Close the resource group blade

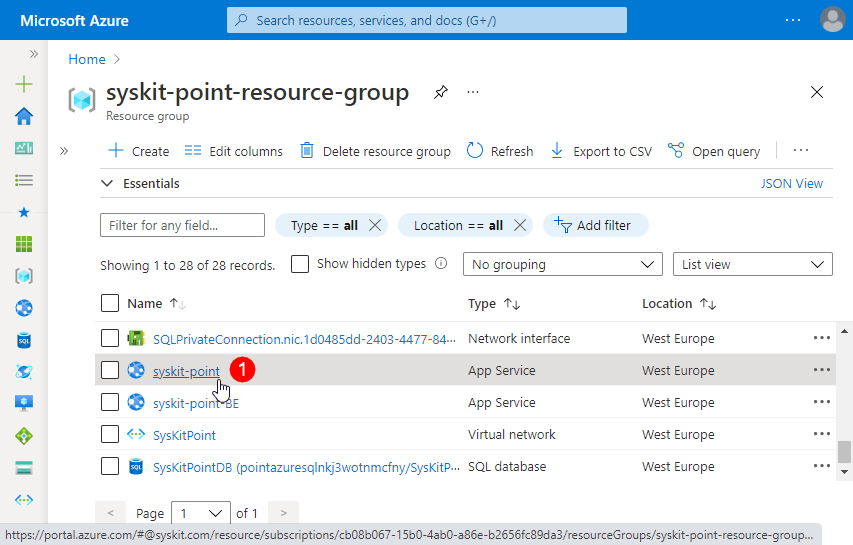pyautogui.click(x=817, y=92)
